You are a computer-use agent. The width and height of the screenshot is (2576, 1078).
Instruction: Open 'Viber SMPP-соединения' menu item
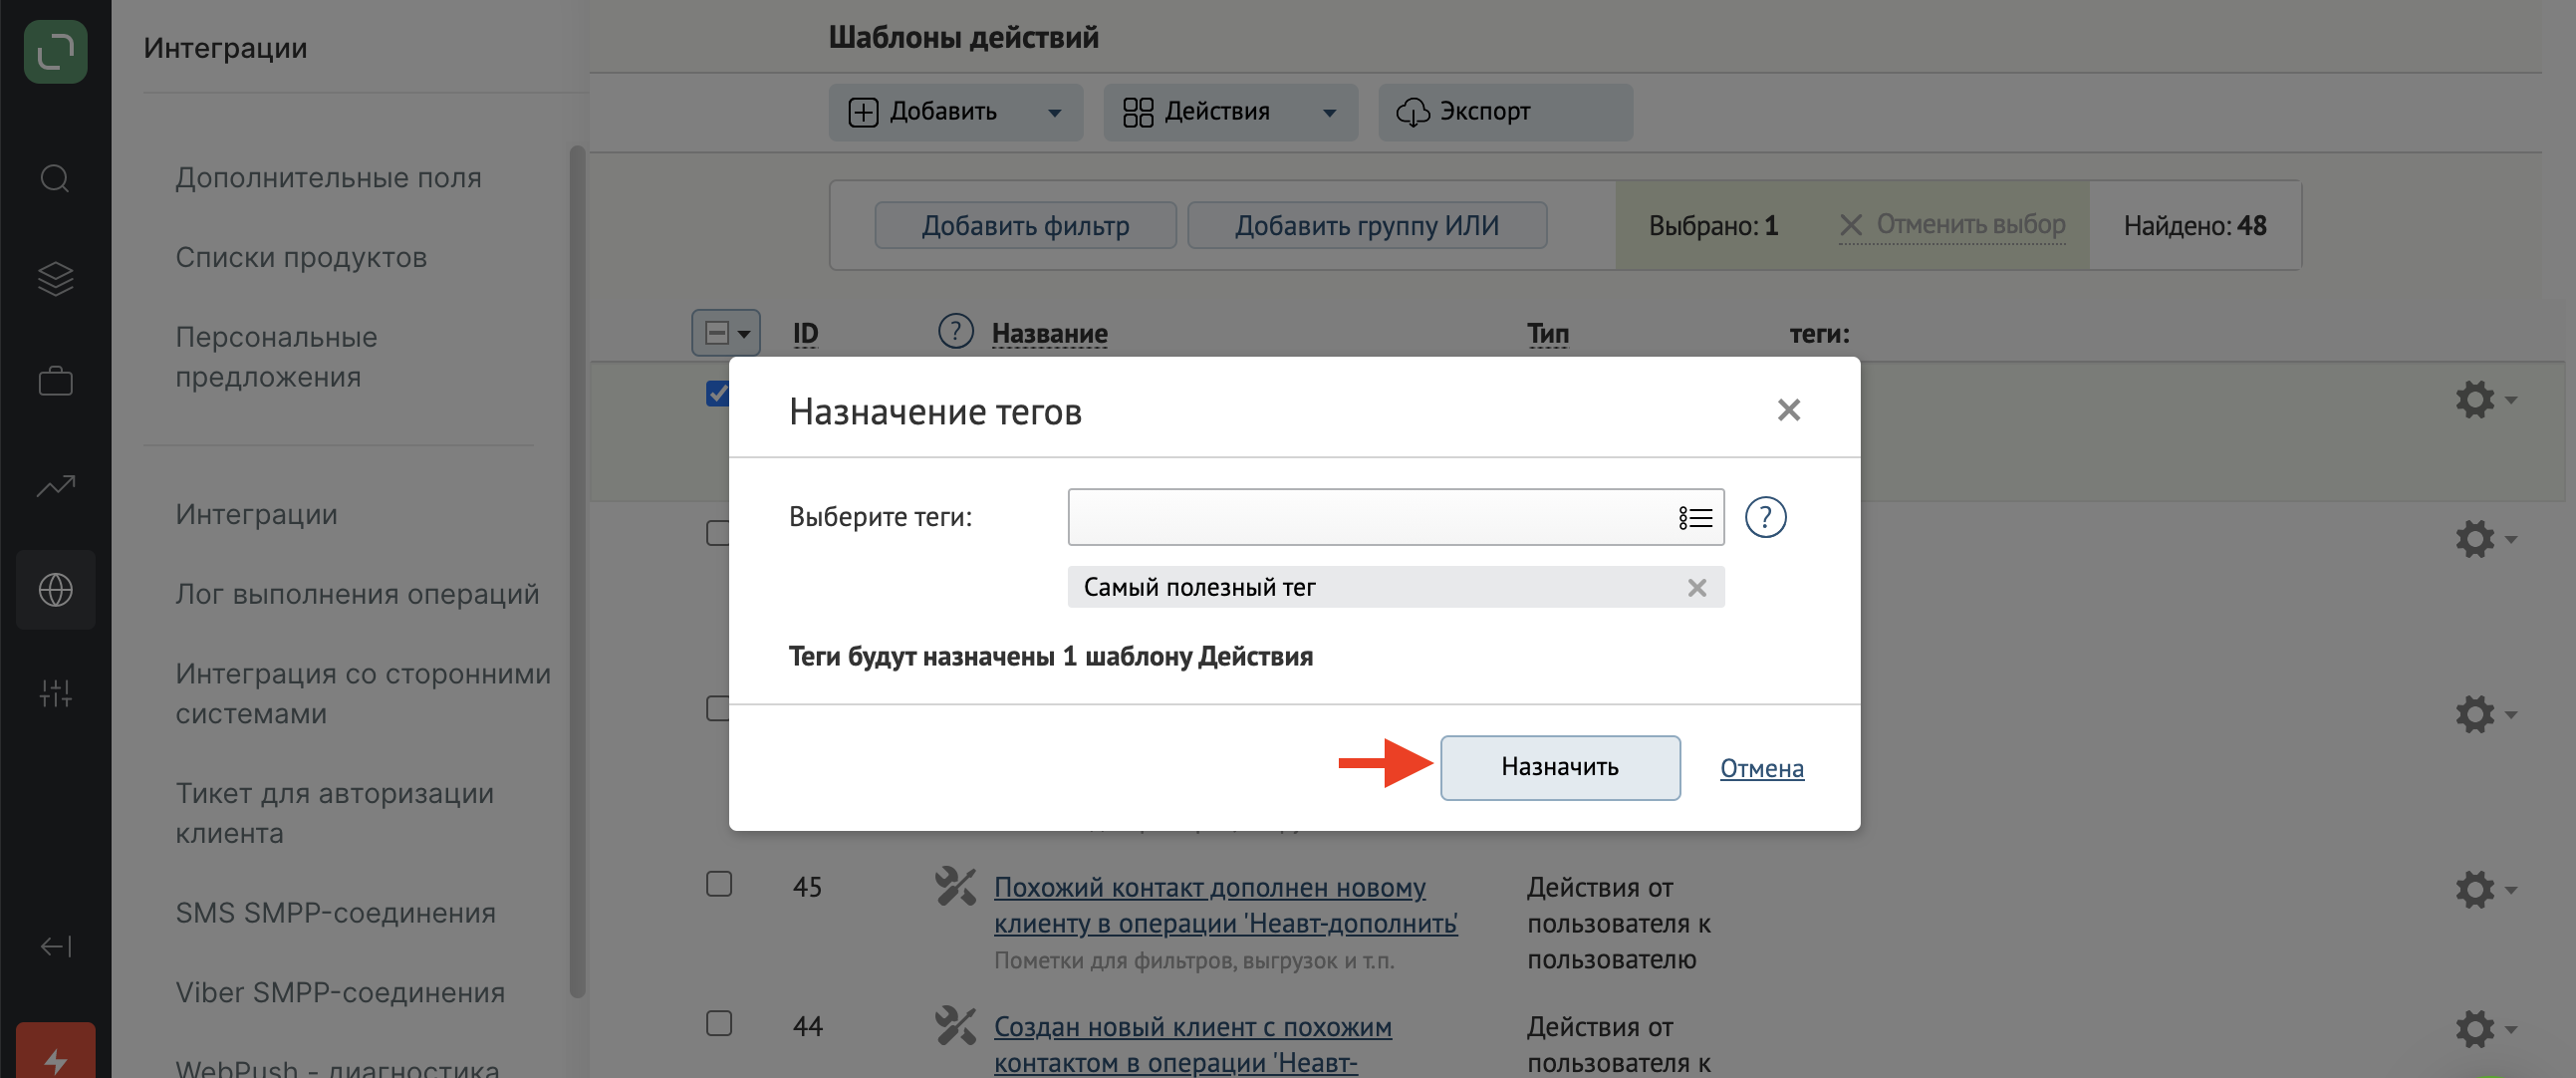(340, 993)
